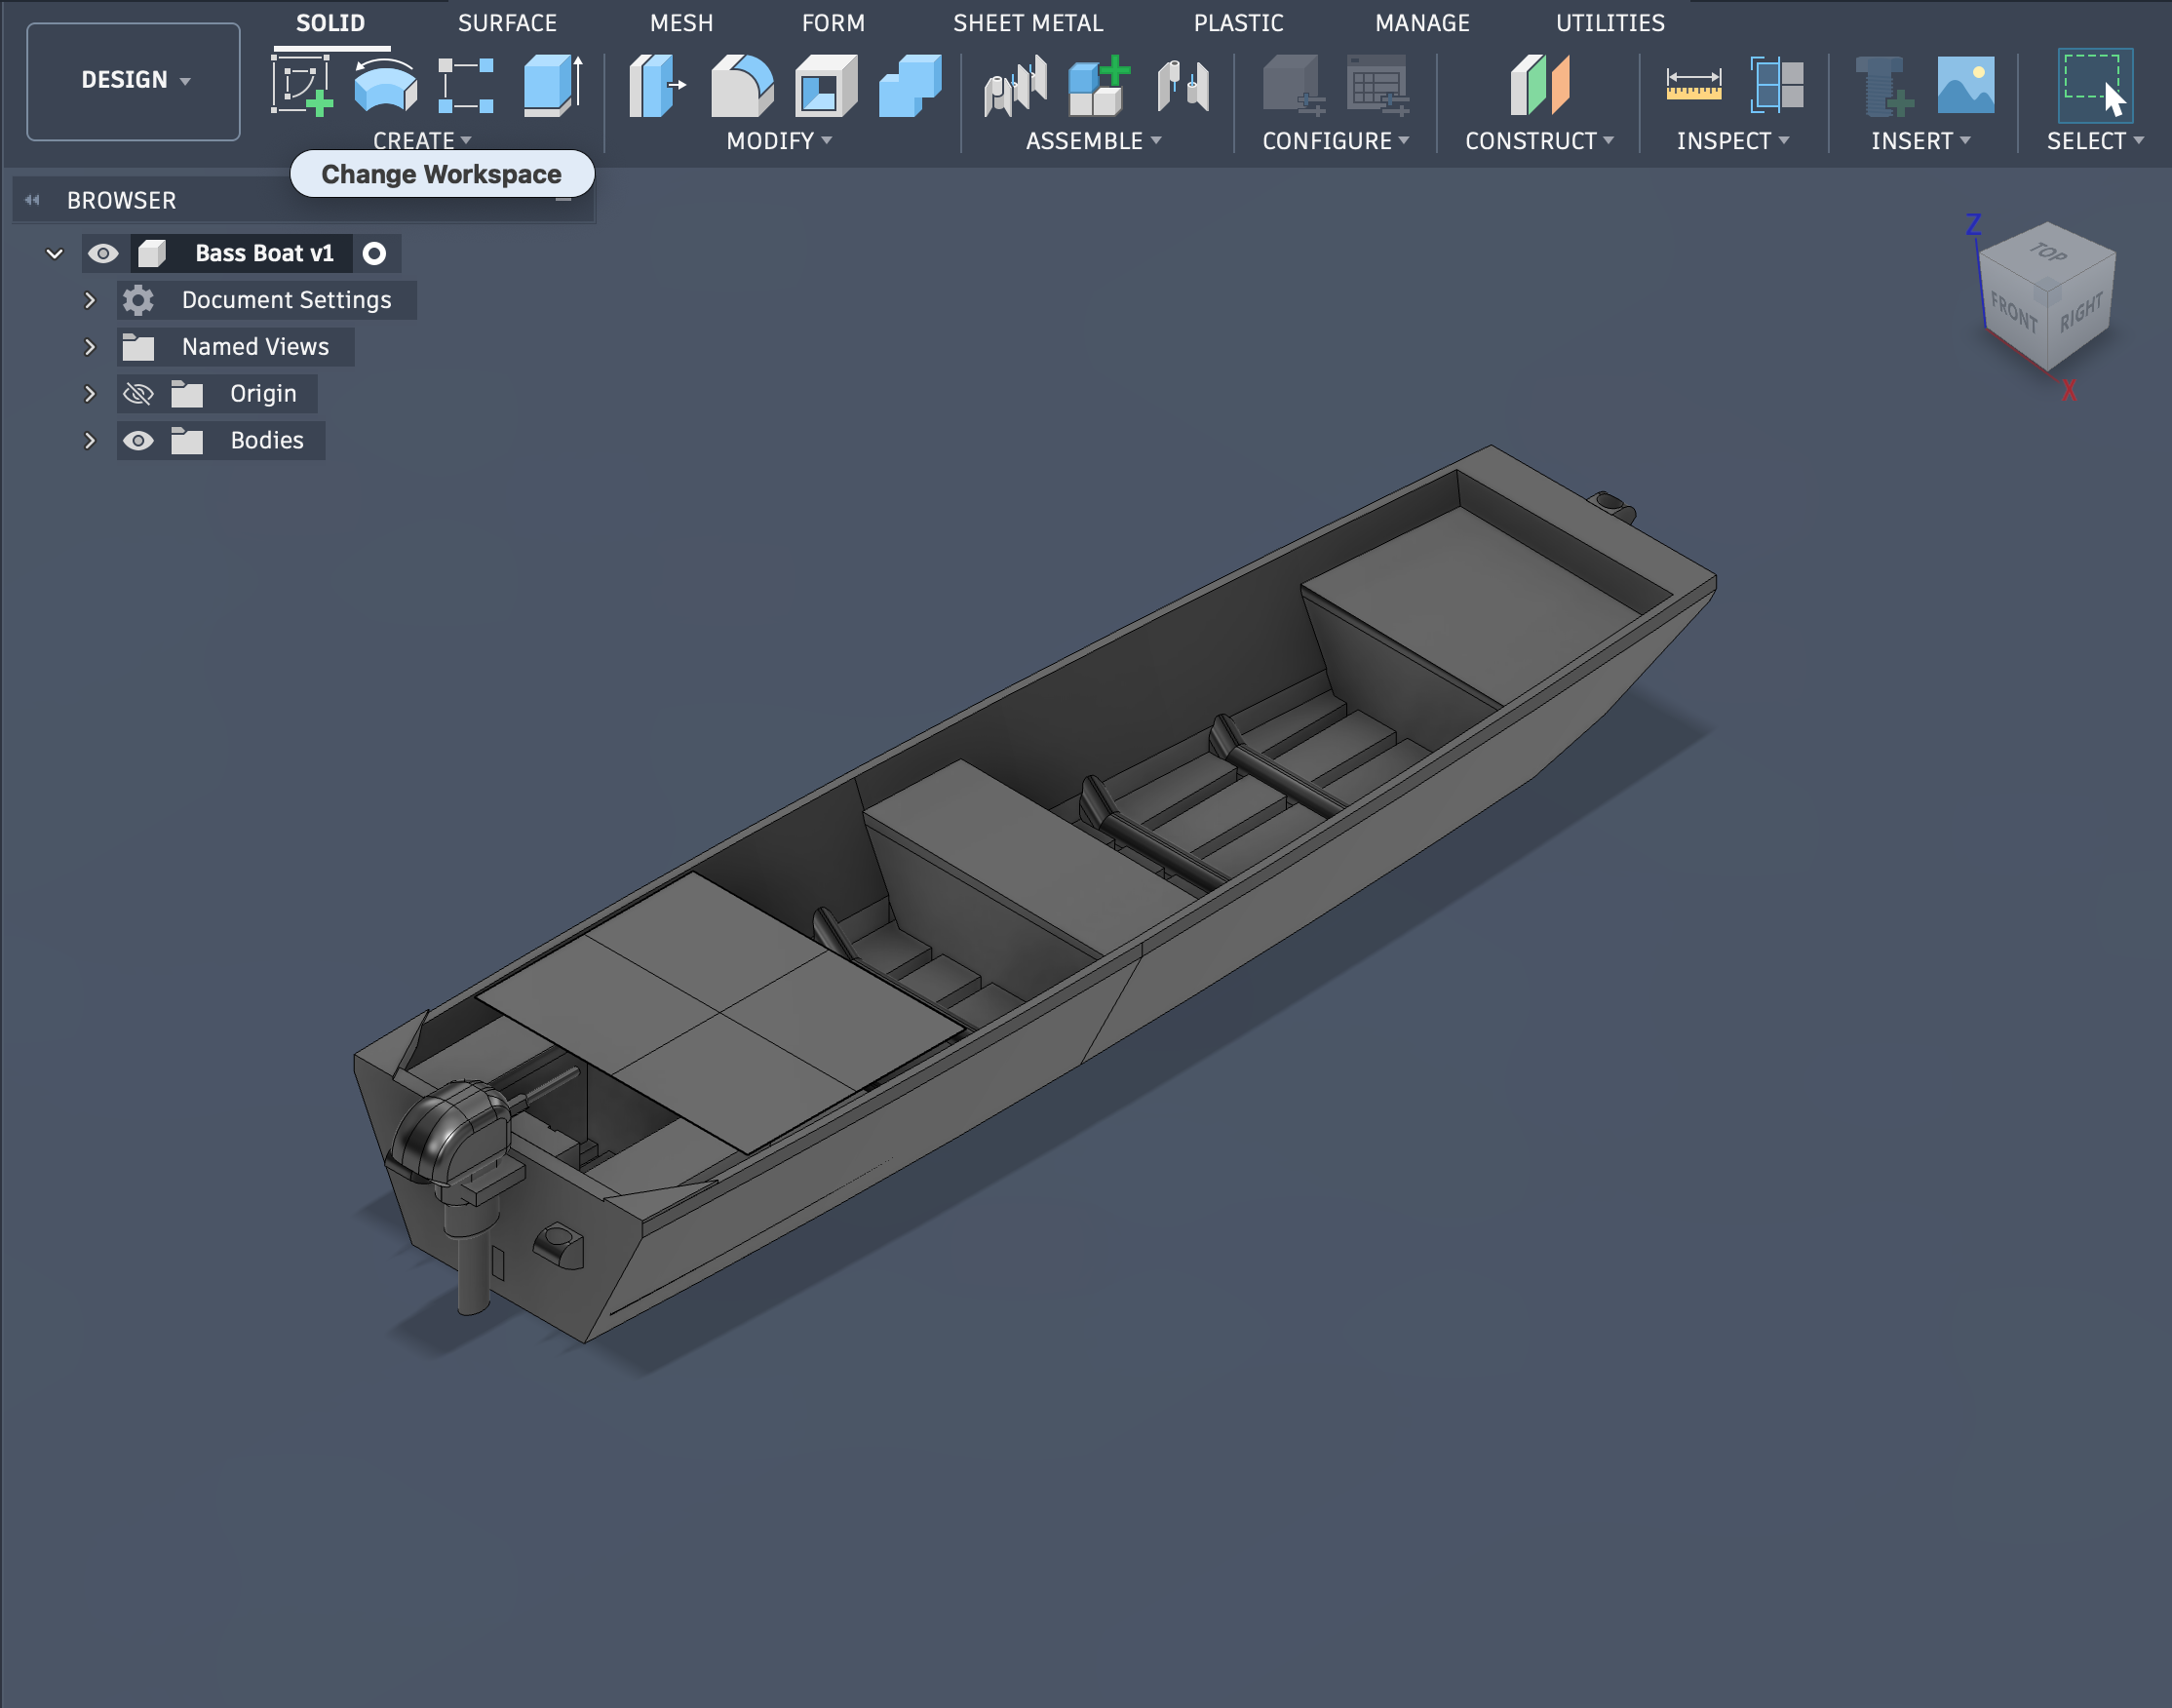Open the DESIGN workspace button
The width and height of the screenshot is (2172, 1708).
coord(133,80)
